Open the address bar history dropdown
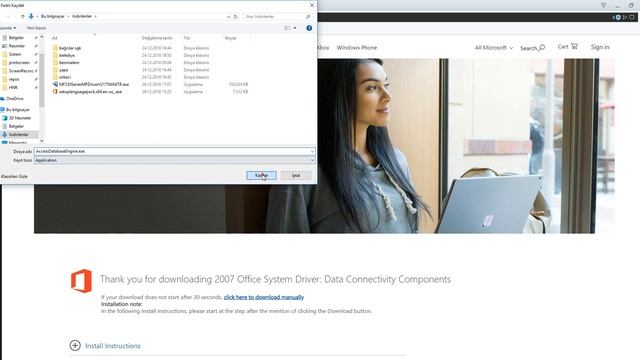 coord(228,17)
